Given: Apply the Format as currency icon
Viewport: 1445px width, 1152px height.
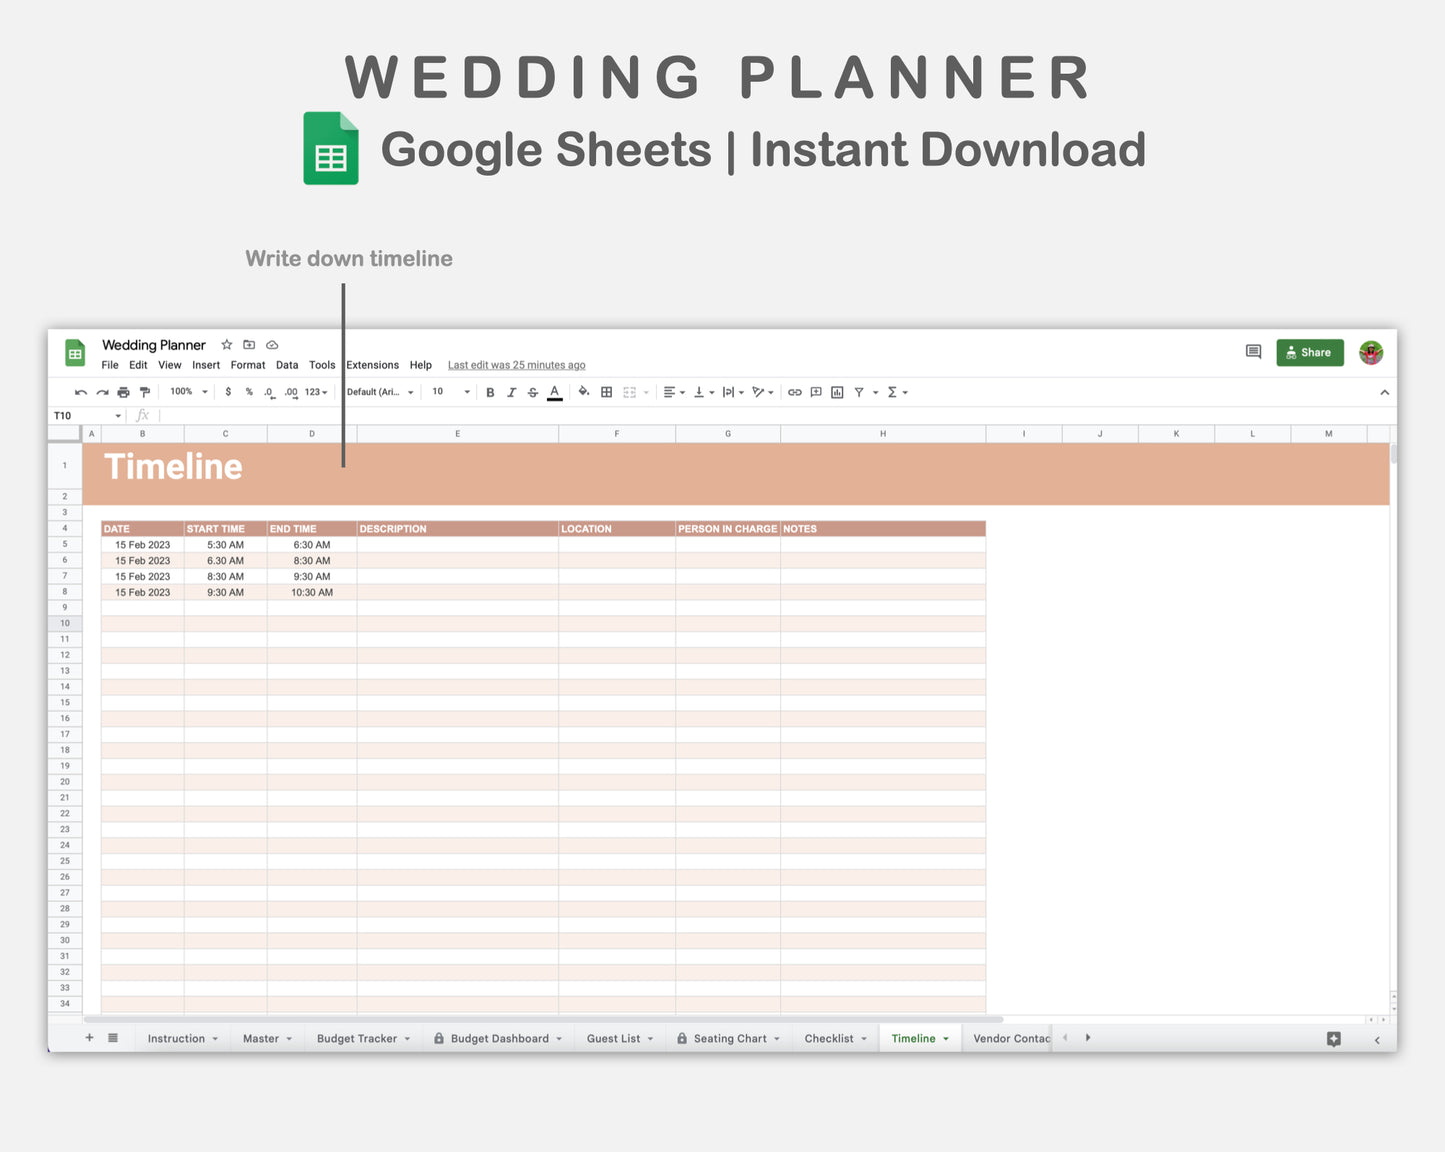Looking at the screenshot, I should click(228, 391).
